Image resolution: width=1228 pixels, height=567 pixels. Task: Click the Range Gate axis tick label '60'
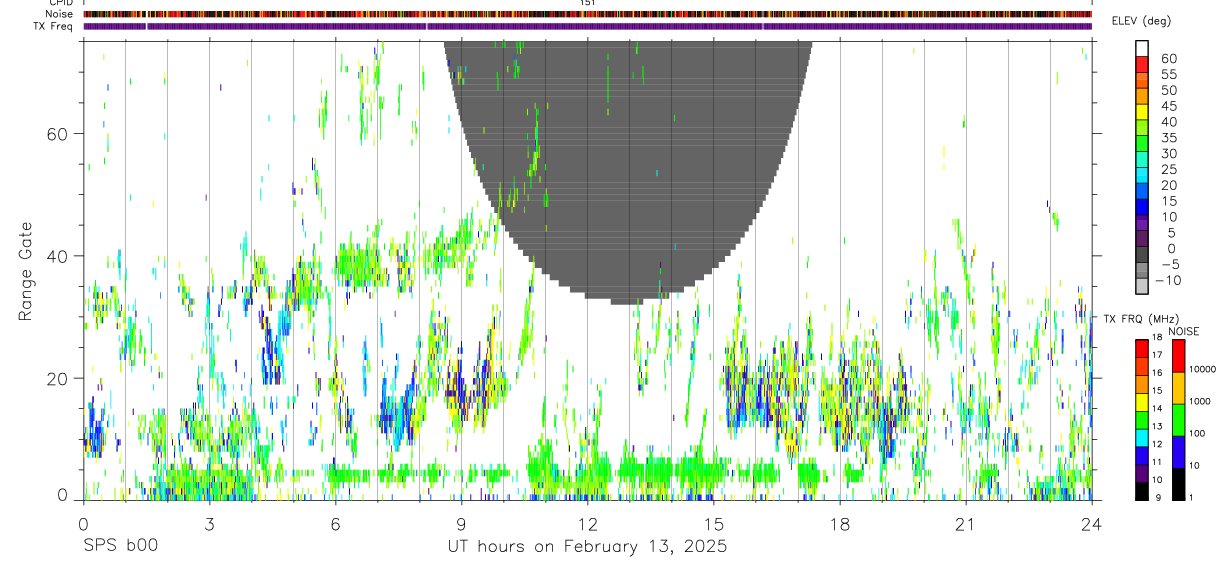click(x=57, y=134)
